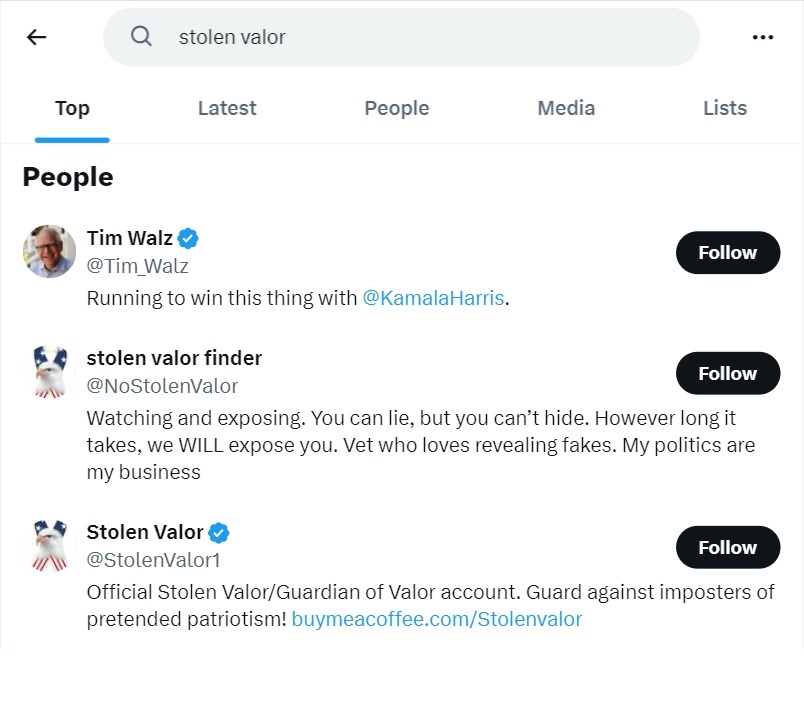The height and width of the screenshot is (712, 804).
Task: Open the Stolen Valor account's eagle avatar
Action: [49, 546]
